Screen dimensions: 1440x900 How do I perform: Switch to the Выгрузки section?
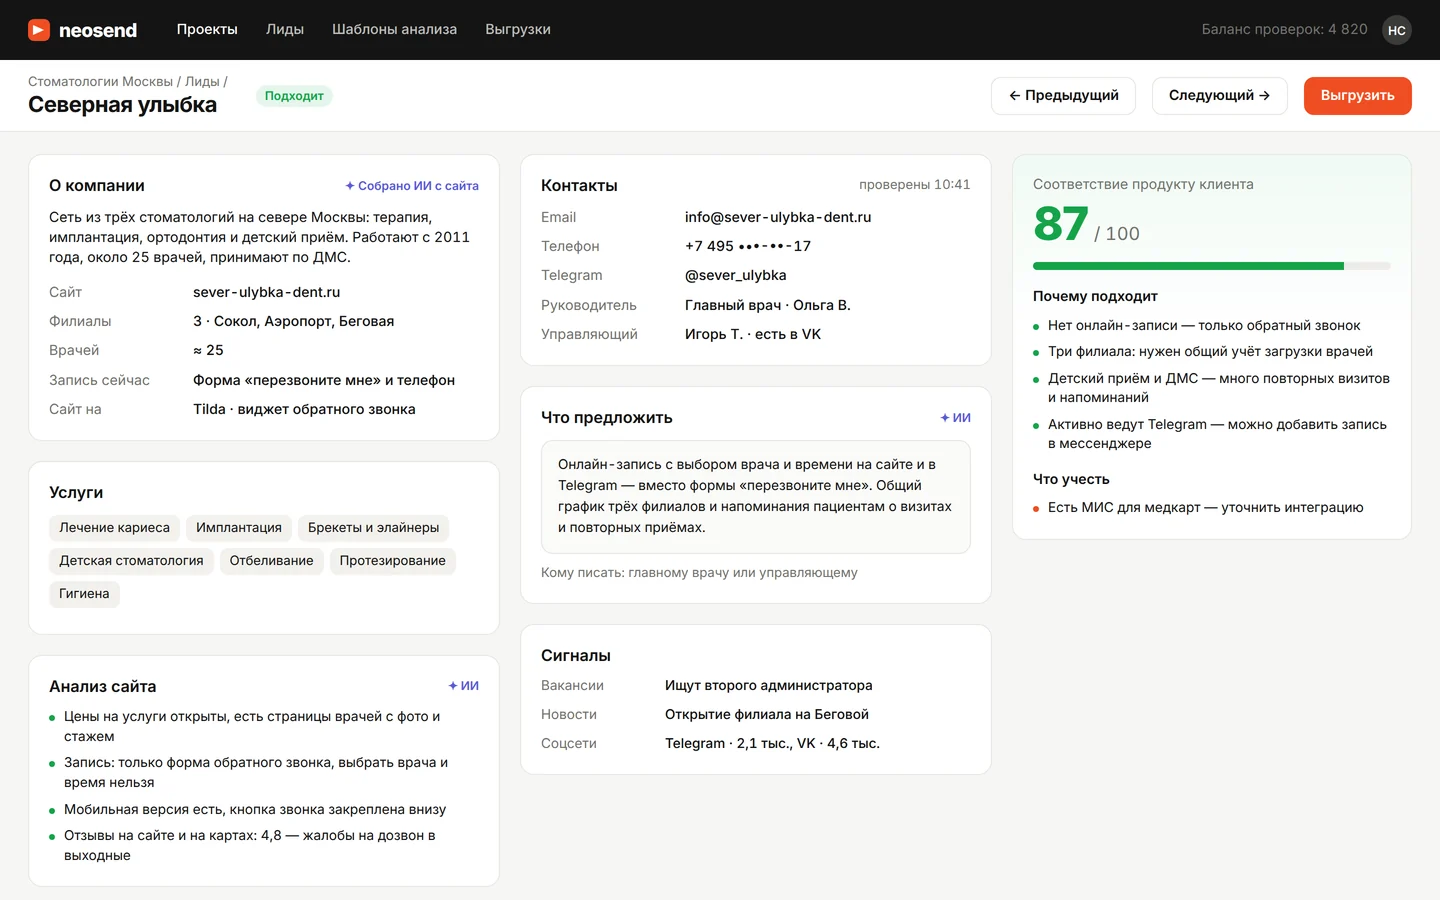(518, 30)
